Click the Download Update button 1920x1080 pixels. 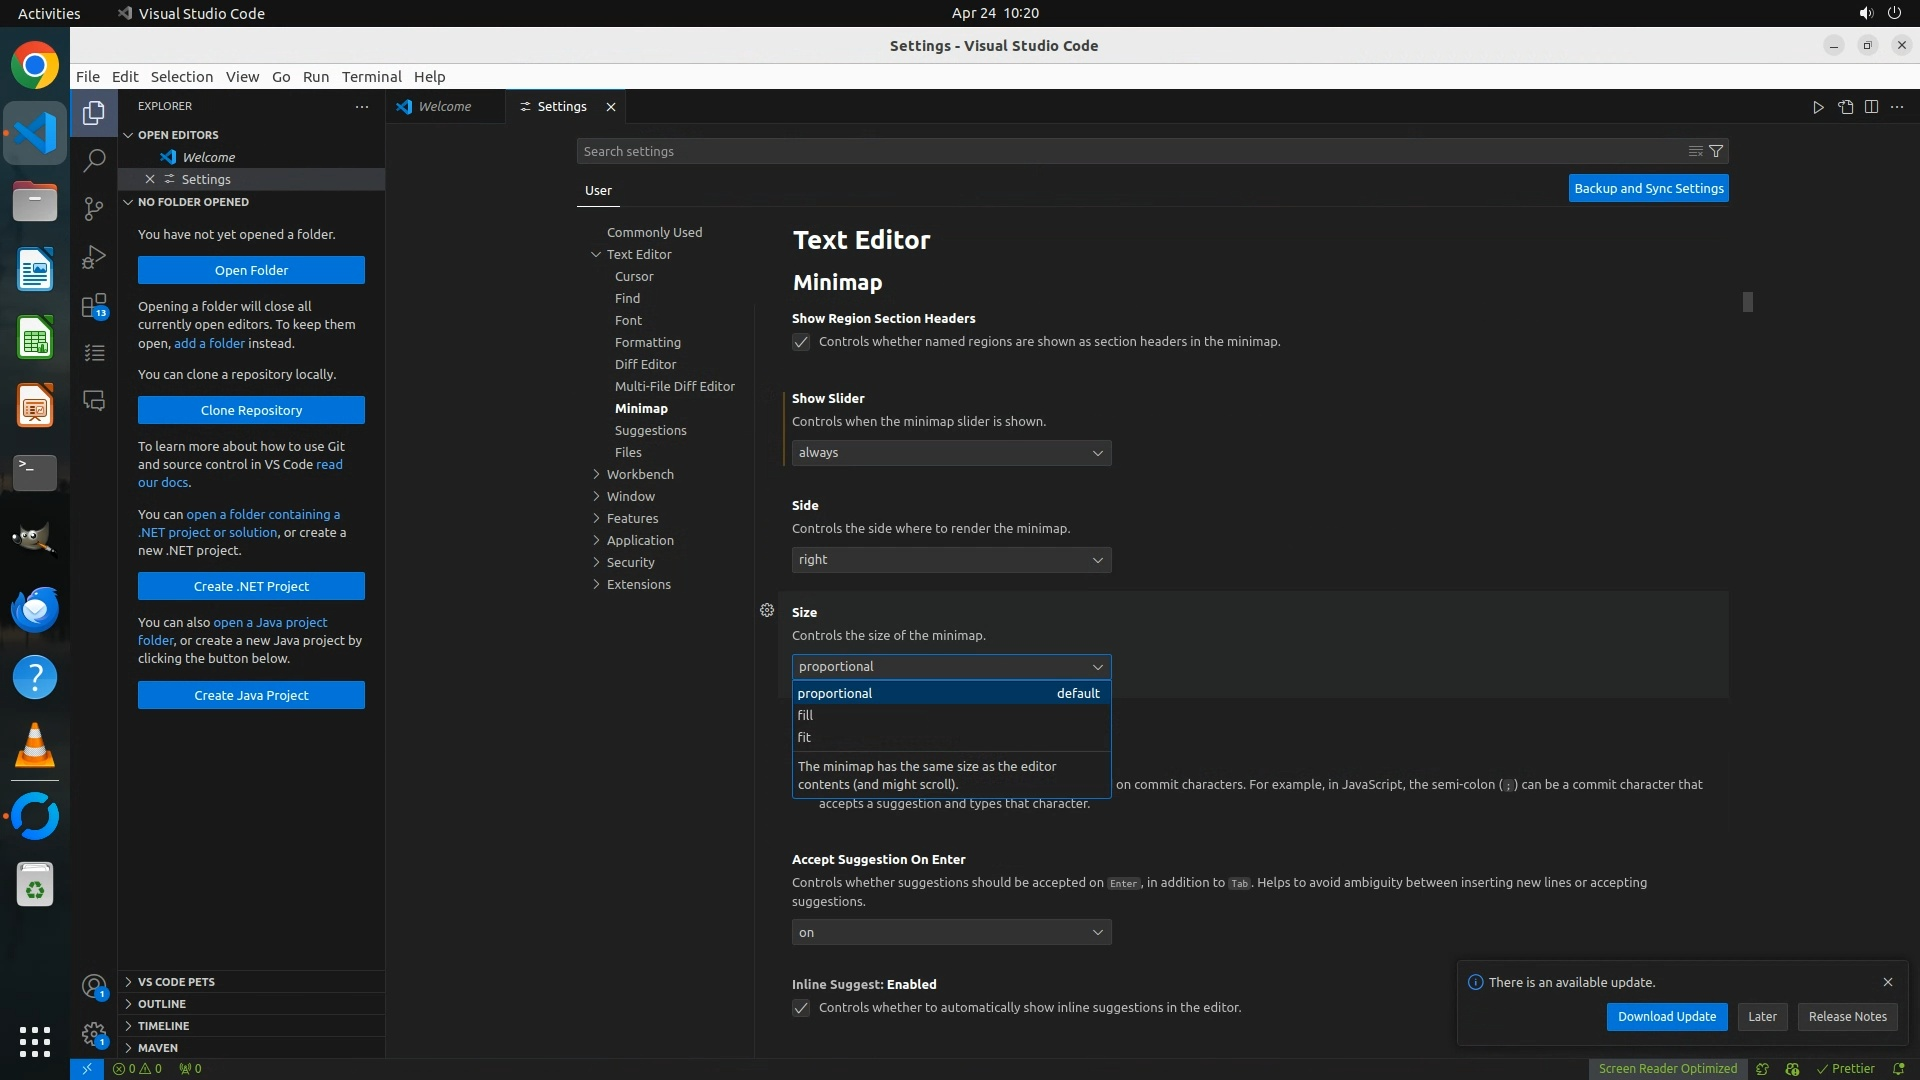pos(1666,1016)
